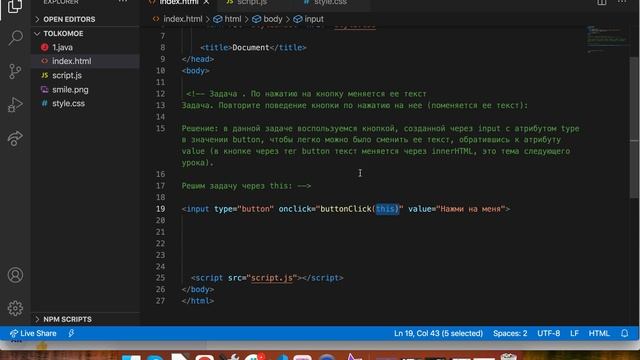The image size is (640, 360).
Task: Click the broadcast icon next to Live Share
Action: click(x=71, y=333)
